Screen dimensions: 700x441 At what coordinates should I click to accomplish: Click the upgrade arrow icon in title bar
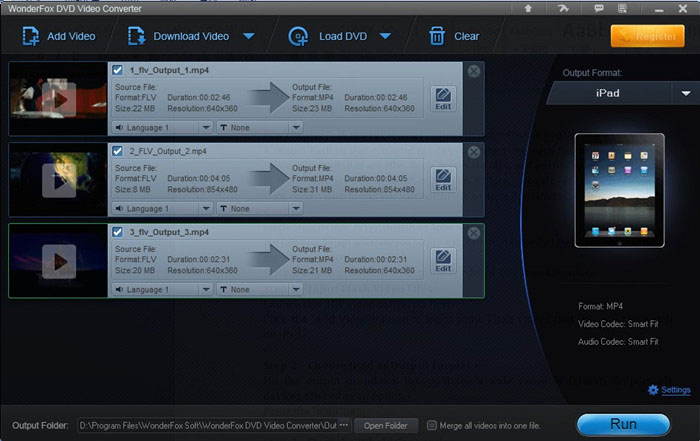528,8
